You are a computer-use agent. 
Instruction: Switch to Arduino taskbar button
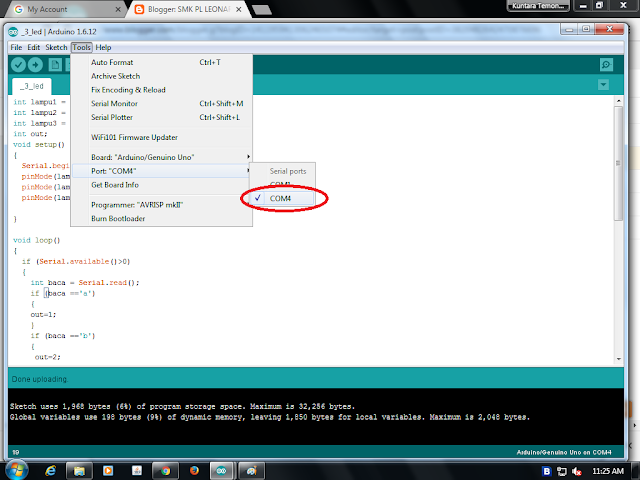(222, 471)
